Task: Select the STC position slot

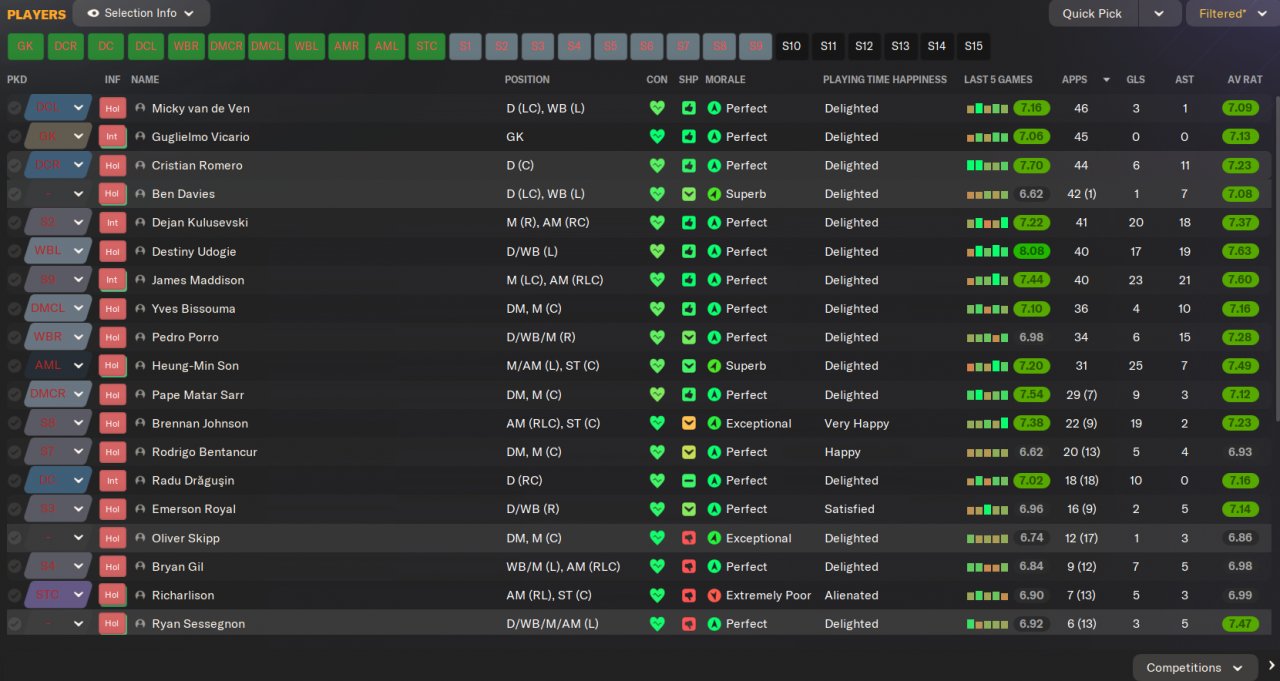Action: point(427,46)
